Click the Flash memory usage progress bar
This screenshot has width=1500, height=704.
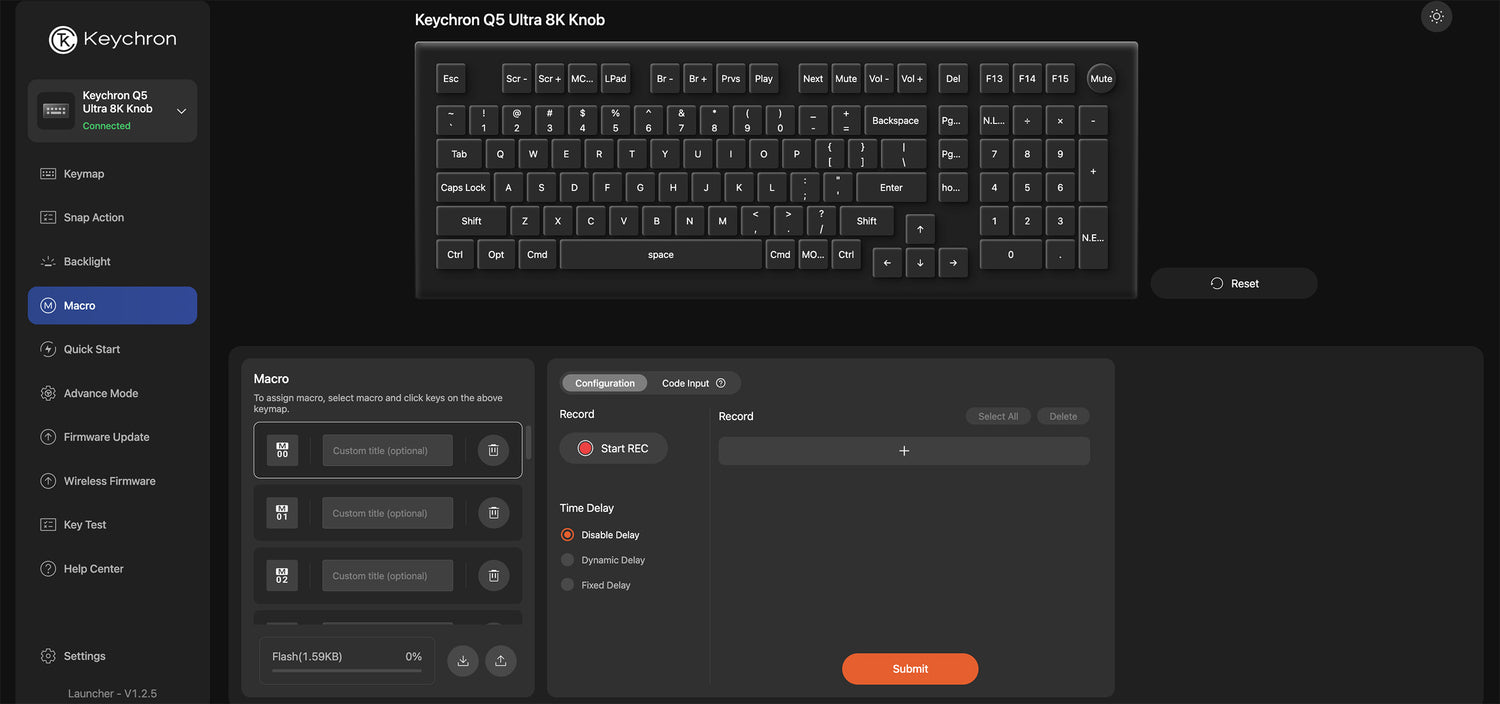347,671
